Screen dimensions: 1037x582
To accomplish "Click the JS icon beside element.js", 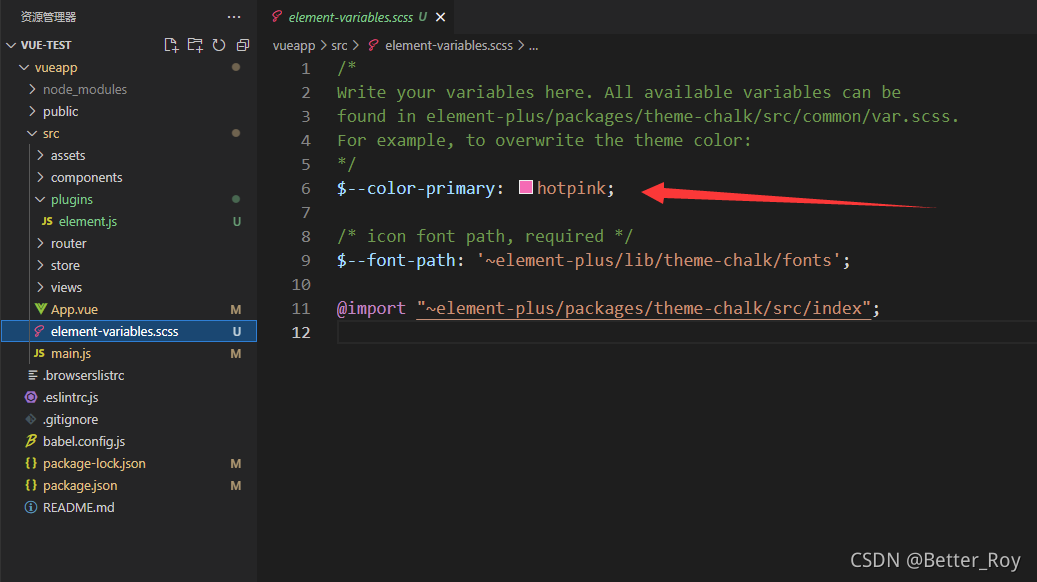I will point(47,221).
